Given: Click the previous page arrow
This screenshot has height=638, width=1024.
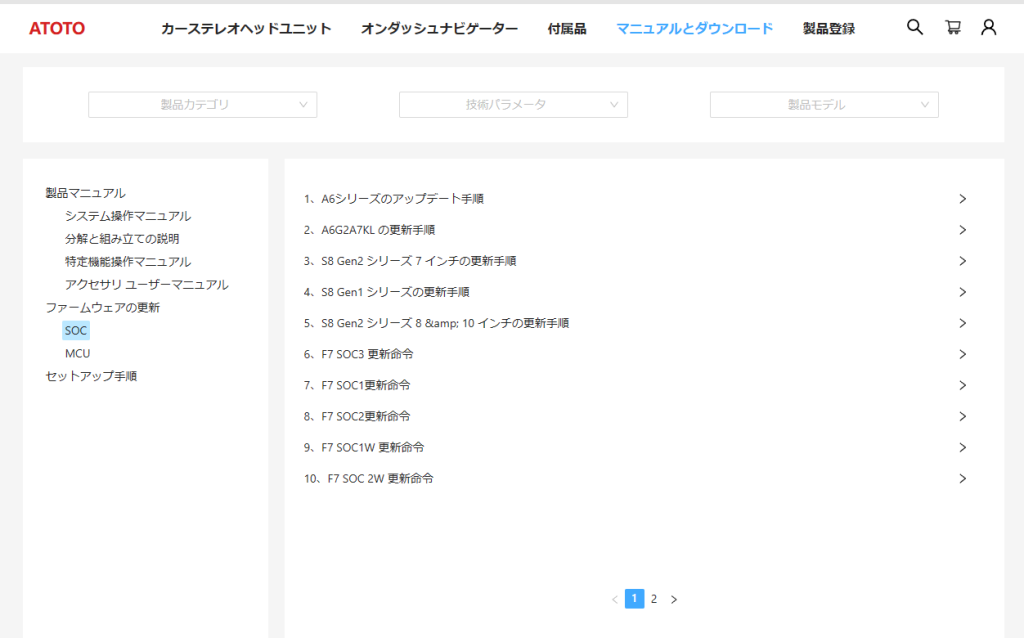Looking at the screenshot, I should coord(615,599).
